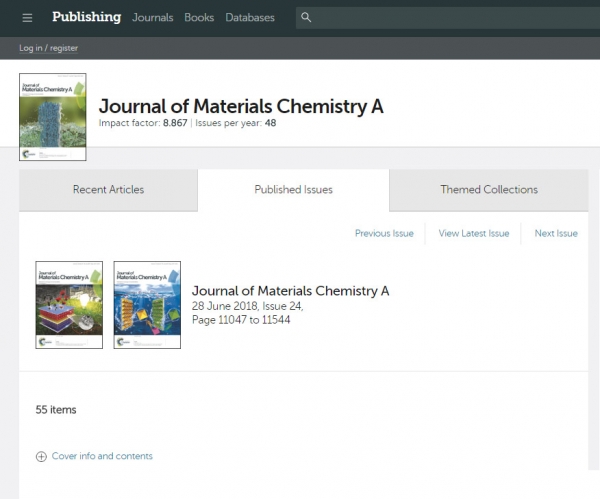600x499 pixels.
Task: Open the journal cover thumbnail beside the title
Action: pos(53,117)
